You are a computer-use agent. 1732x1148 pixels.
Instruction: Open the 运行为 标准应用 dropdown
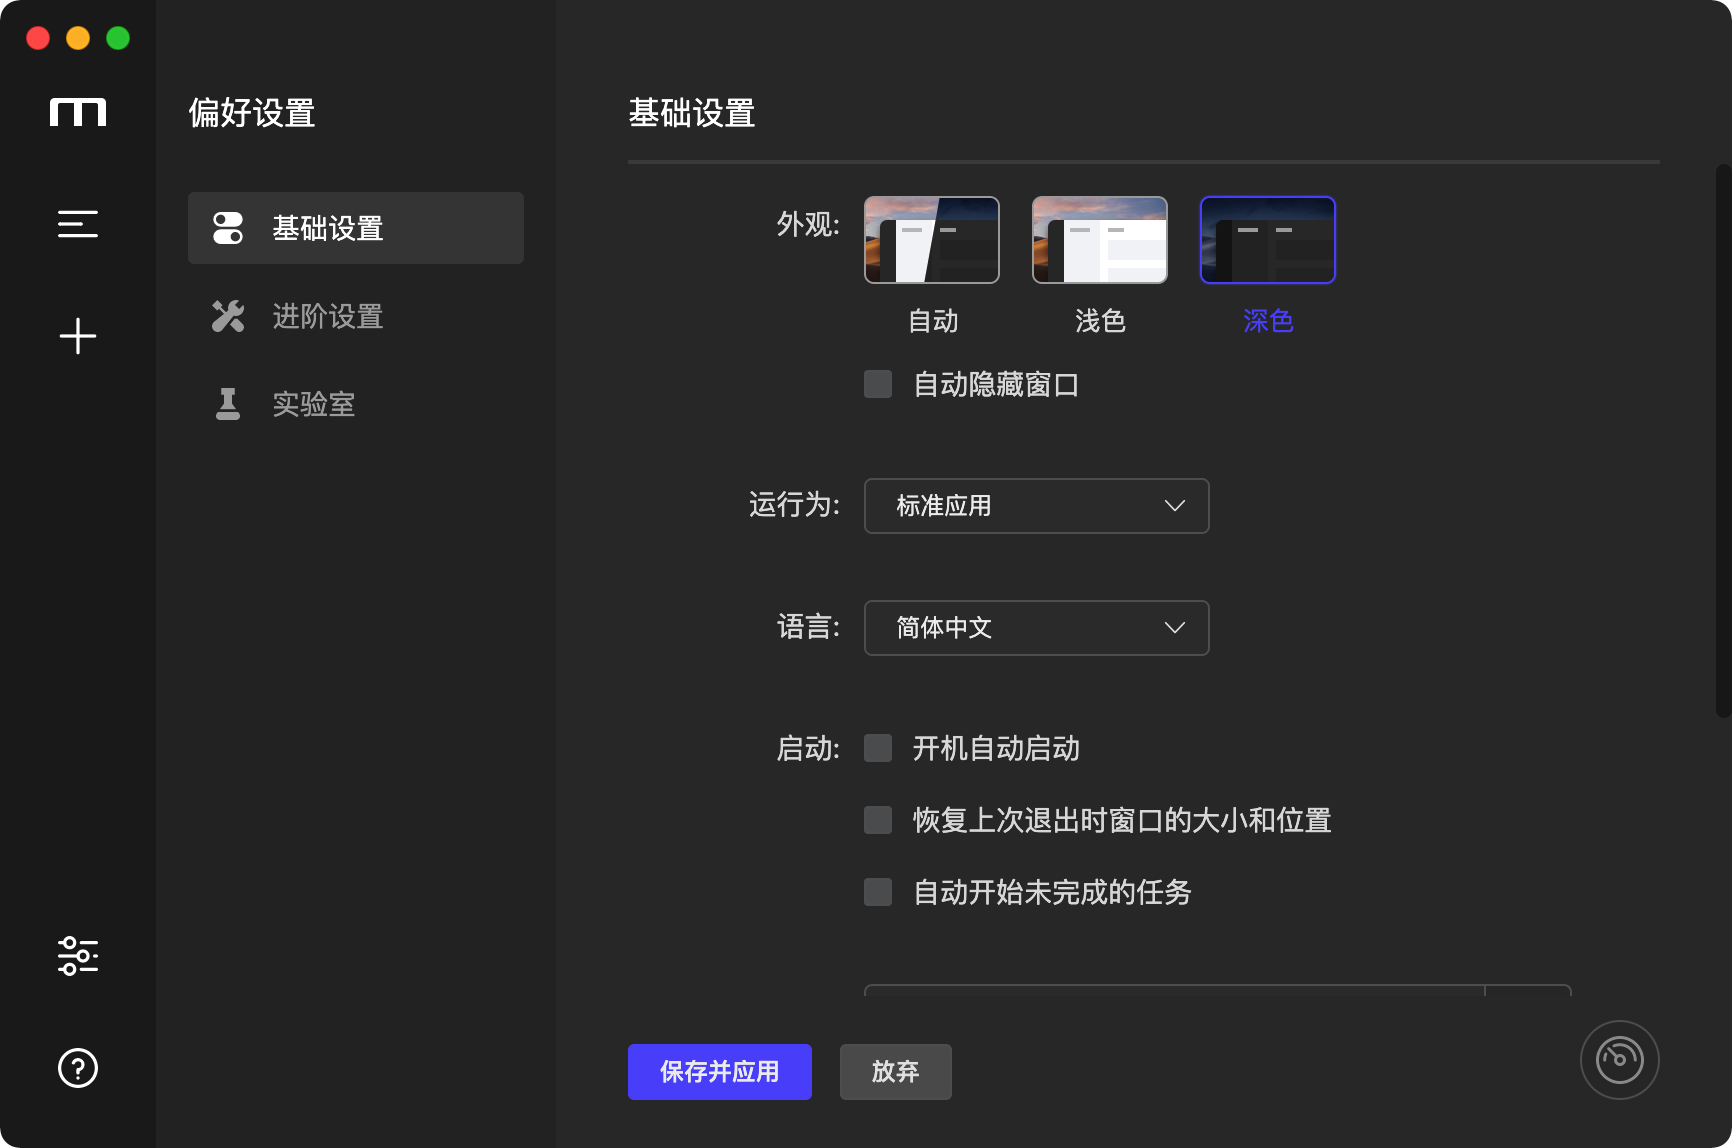[x=1036, y=506]
